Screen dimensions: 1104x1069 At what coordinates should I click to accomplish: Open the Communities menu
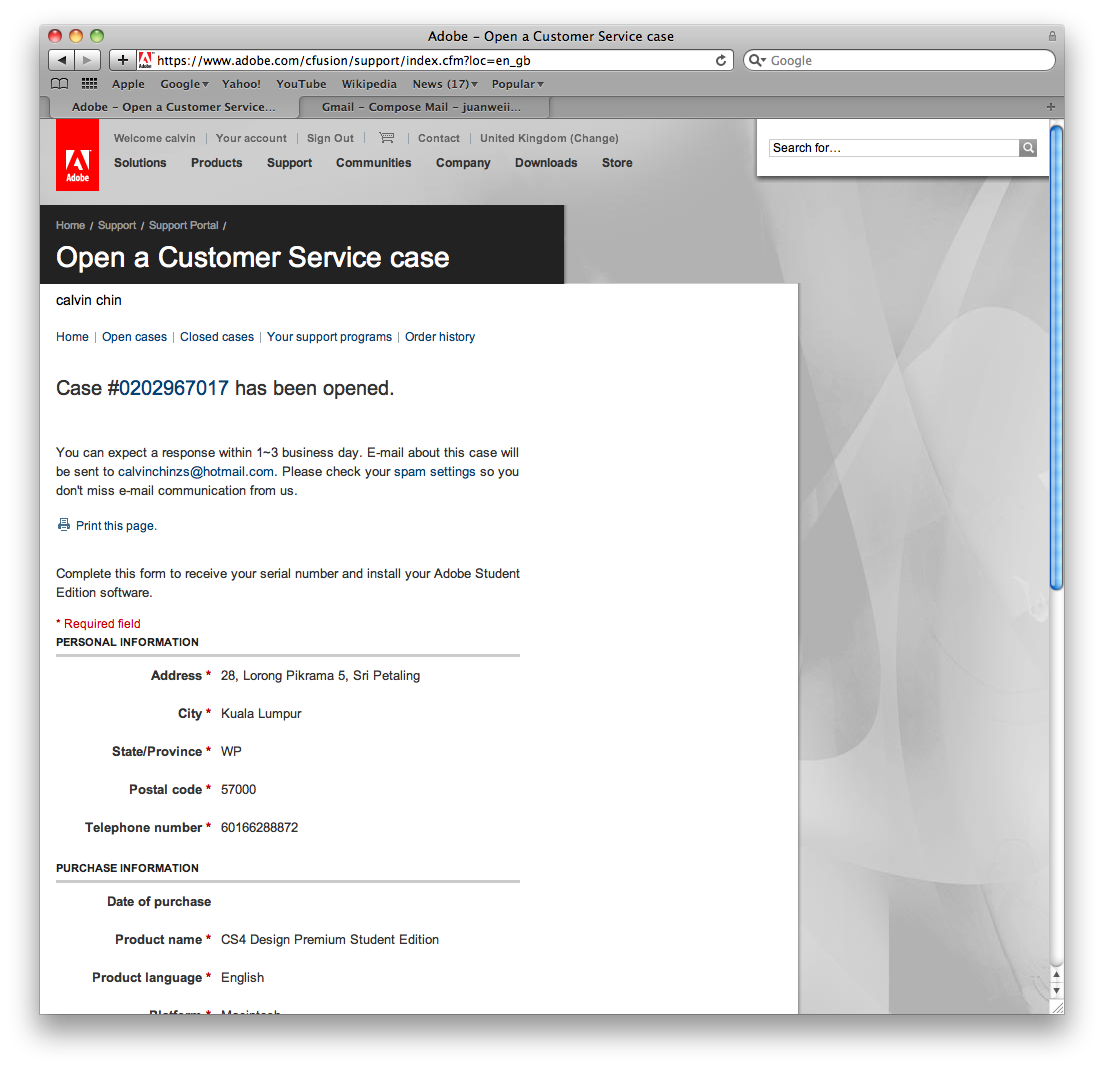373,163
